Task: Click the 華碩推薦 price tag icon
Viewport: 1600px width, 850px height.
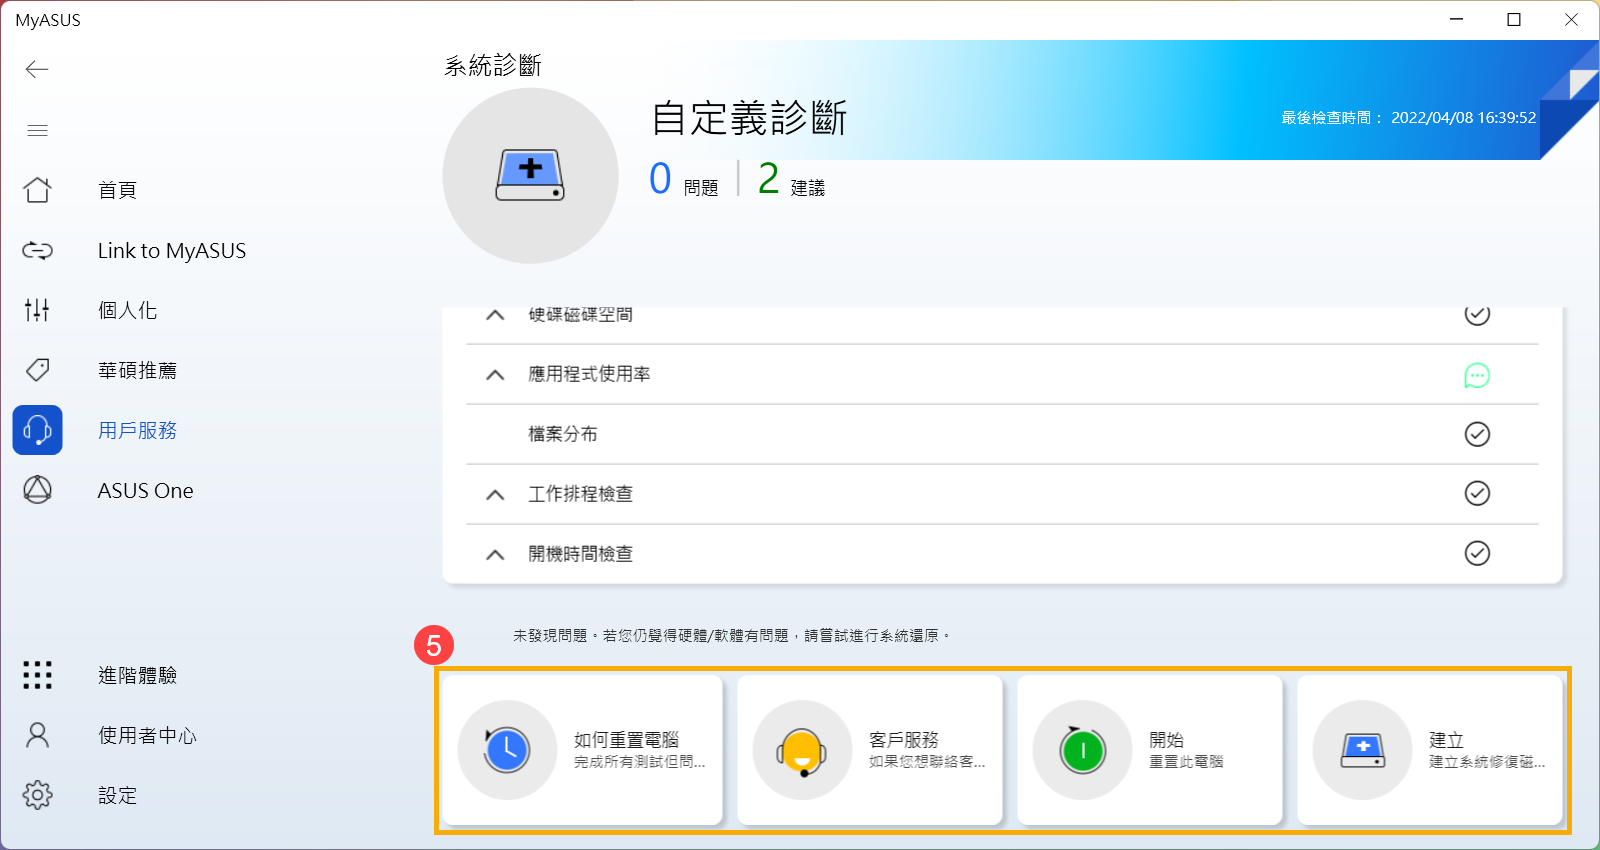Action: tap(37, 370)
